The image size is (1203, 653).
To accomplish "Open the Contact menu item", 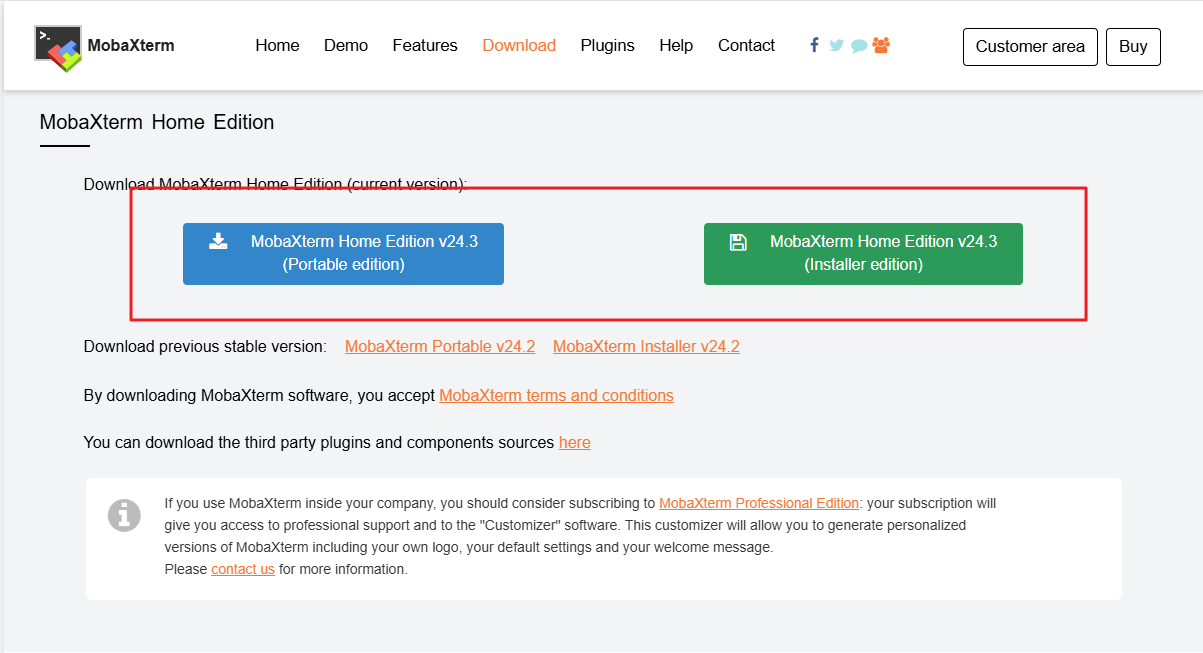I will point(746,46).
